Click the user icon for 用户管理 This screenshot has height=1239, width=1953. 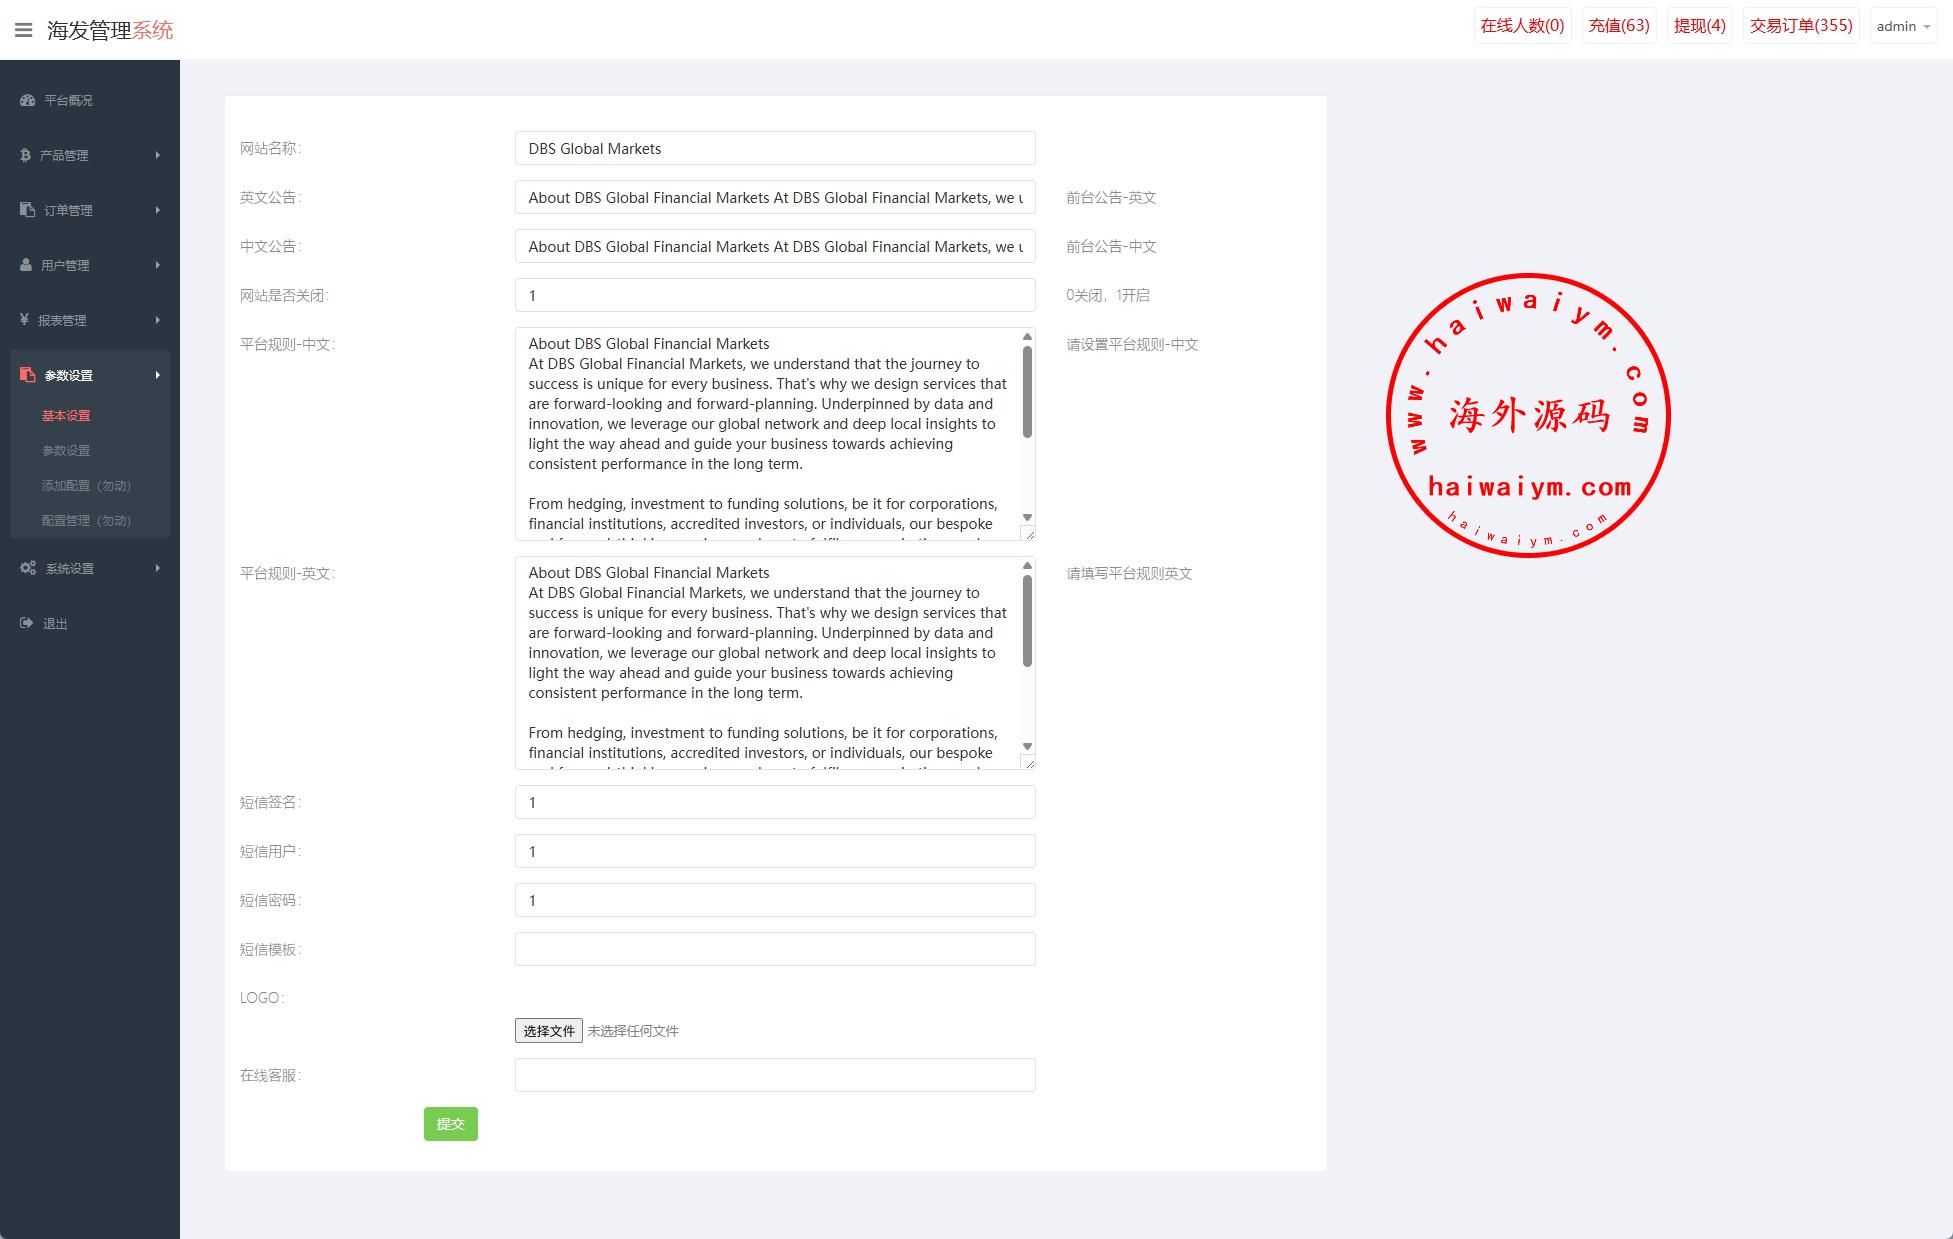click(x=26, y=265)
